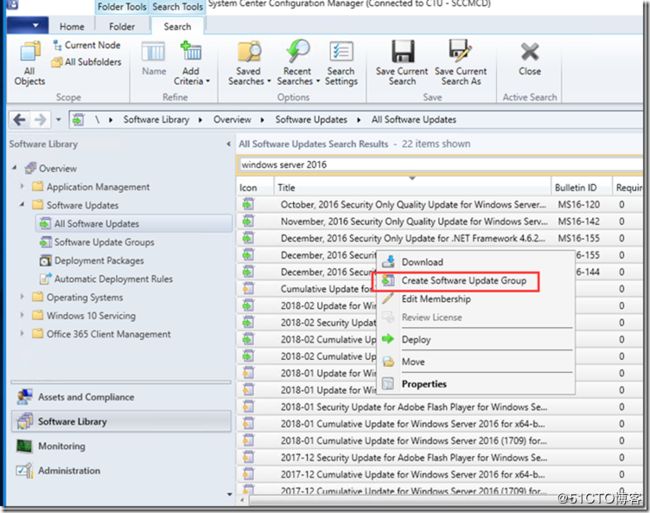Select October 2016 Security Only Quality Update row
This screenshot has width=650, height=513.
pos(439,205)
